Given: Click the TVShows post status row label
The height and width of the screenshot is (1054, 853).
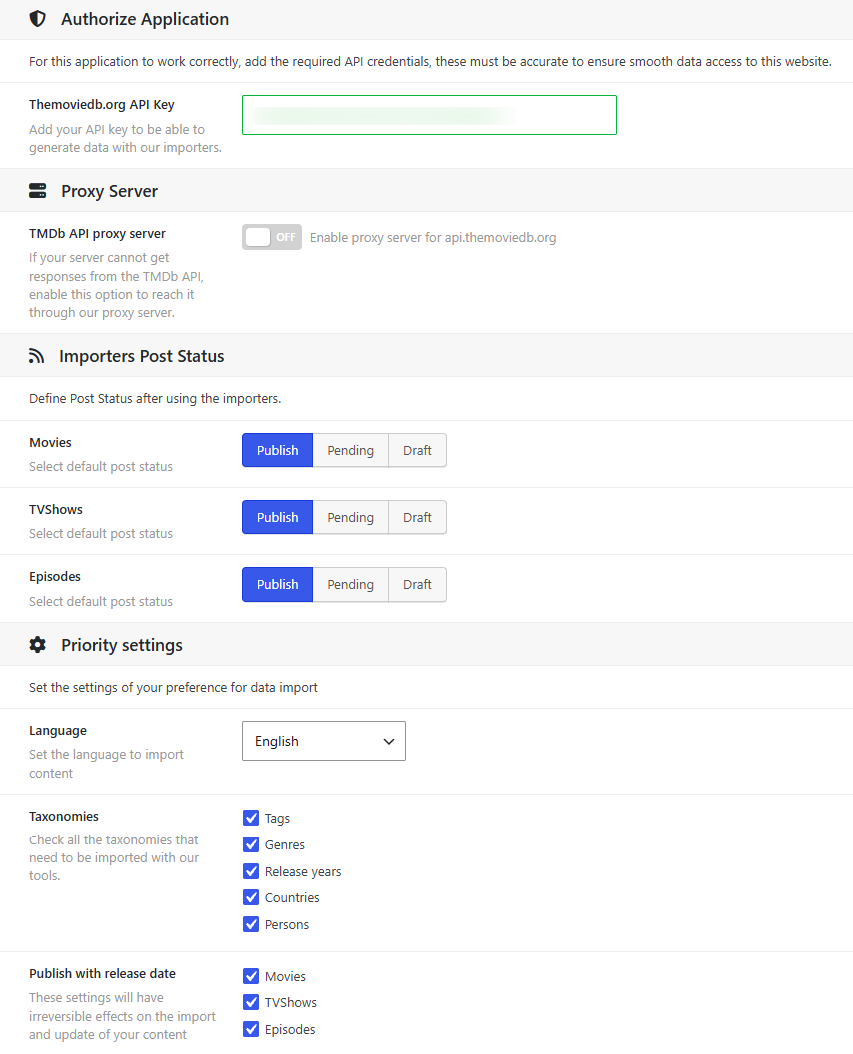Looking at the screenshot, I should pos(56,510).
